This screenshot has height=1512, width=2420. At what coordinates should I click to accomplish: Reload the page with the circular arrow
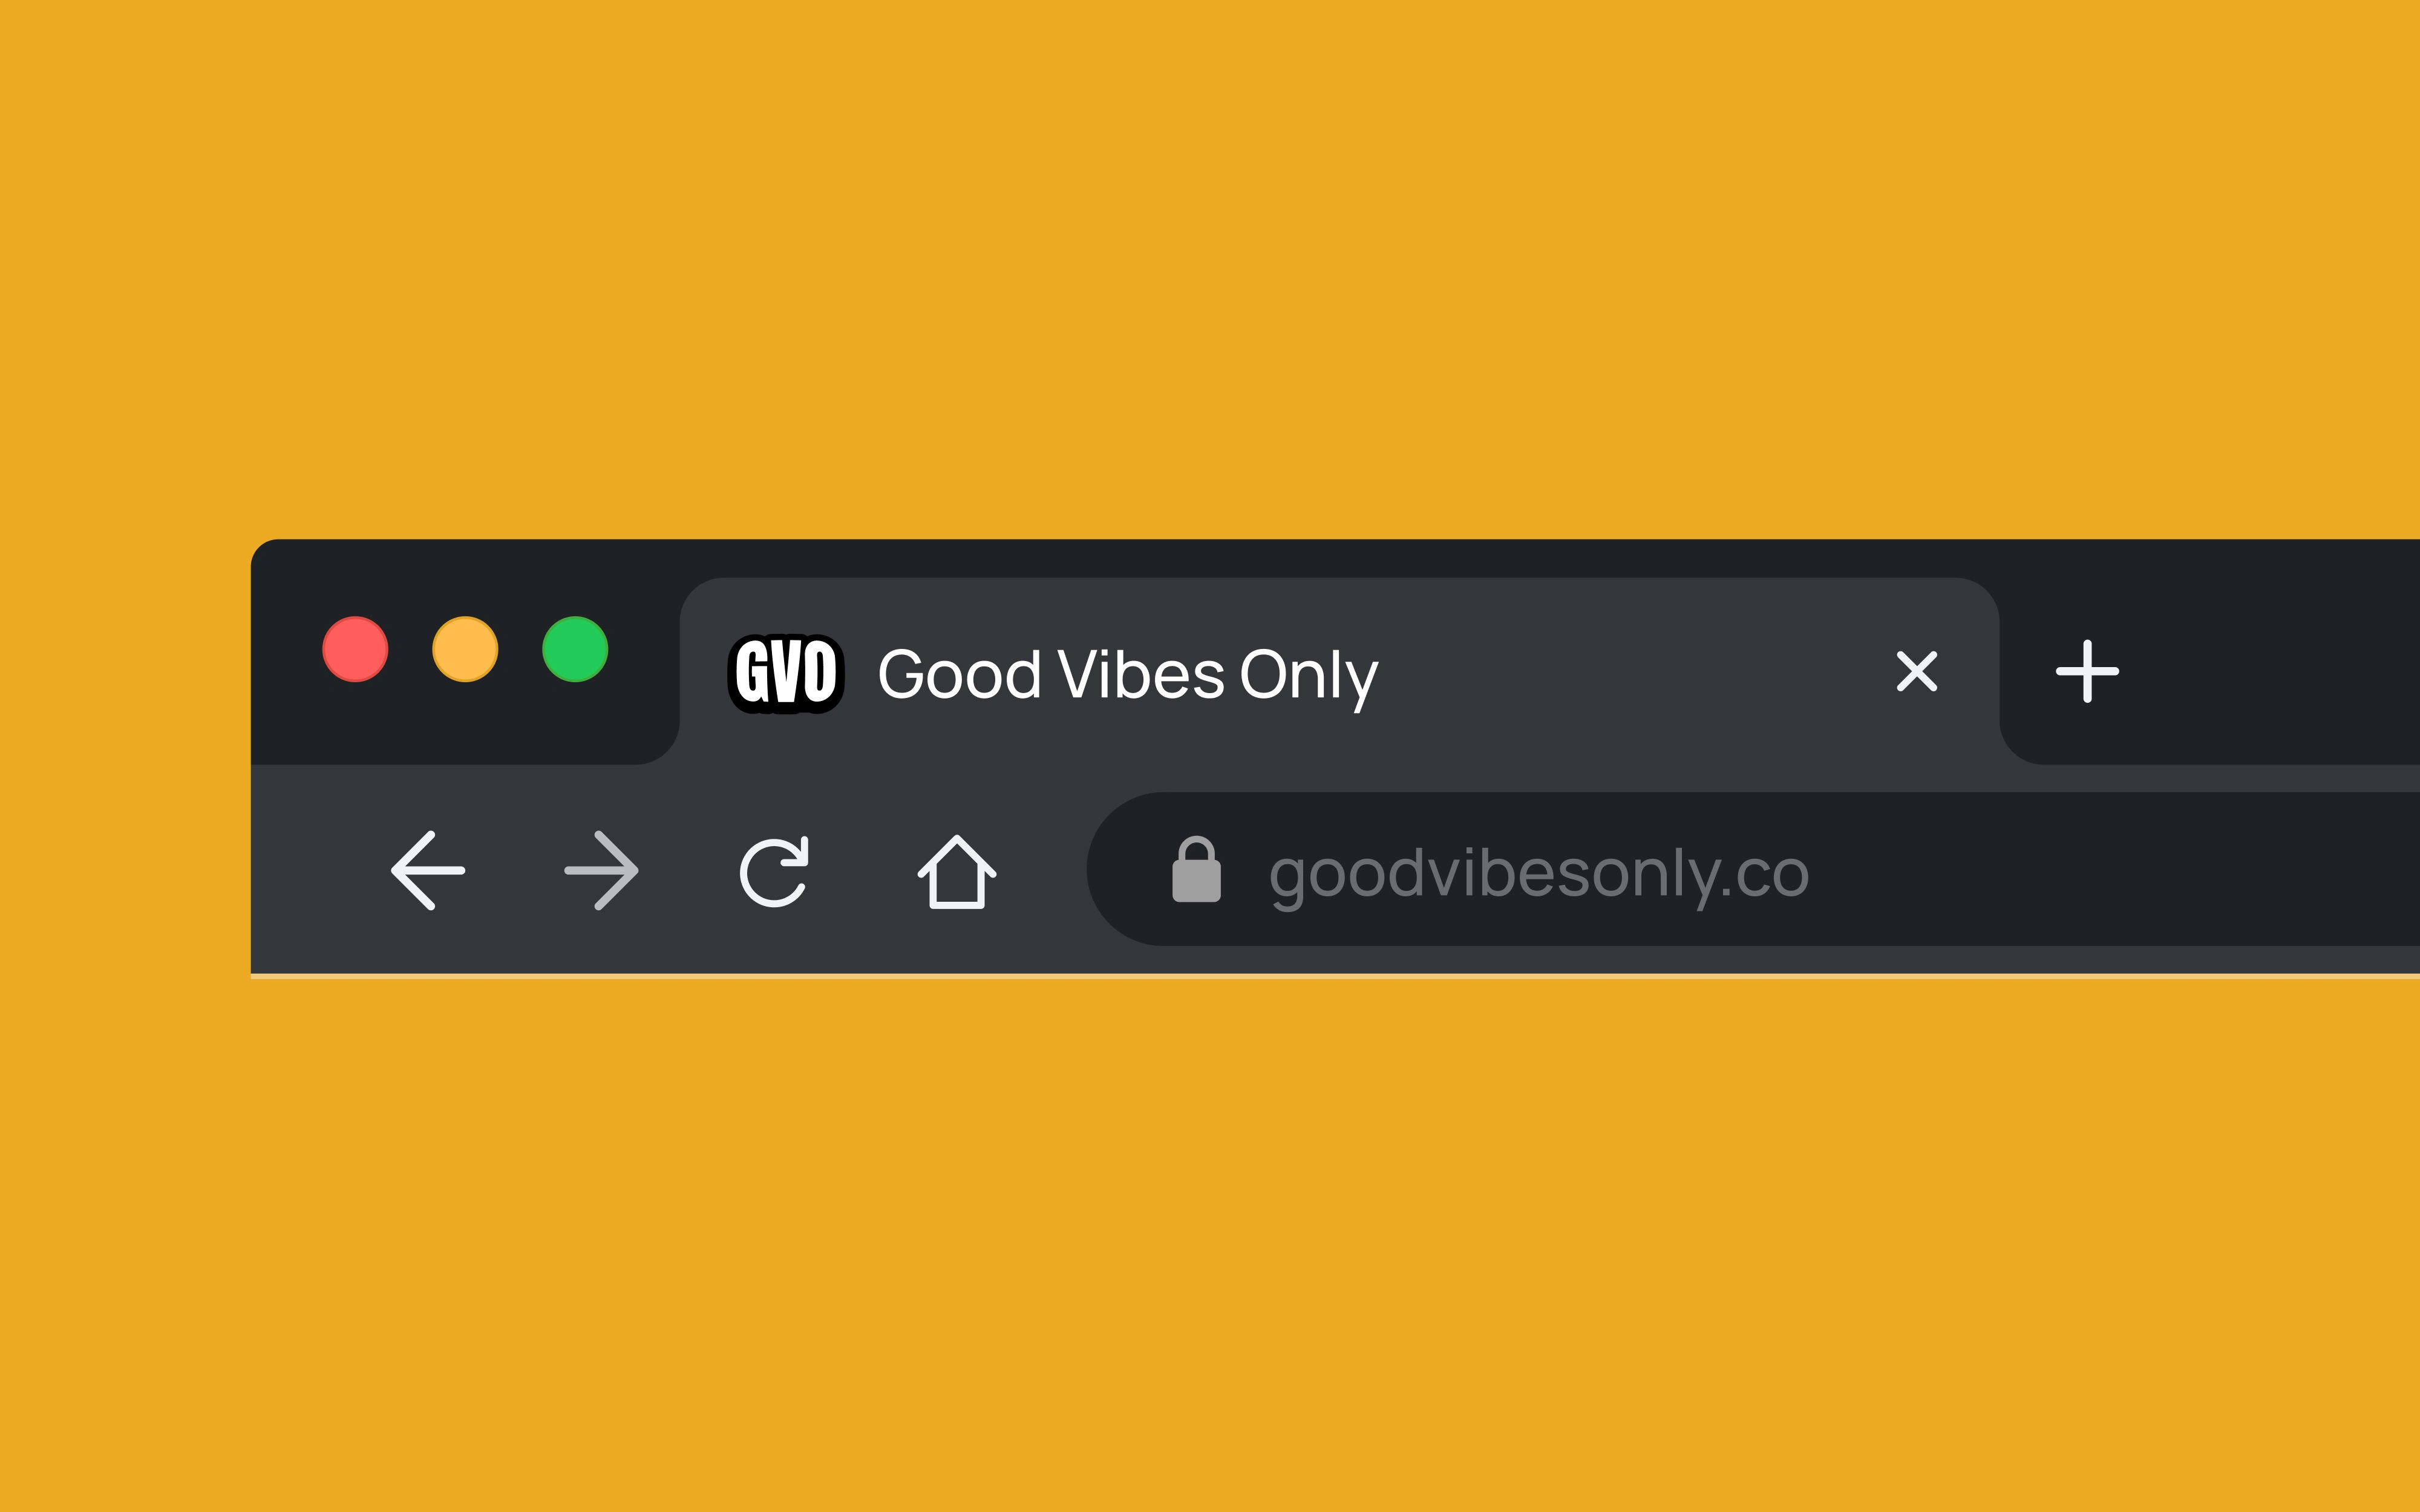coord(774,871)
